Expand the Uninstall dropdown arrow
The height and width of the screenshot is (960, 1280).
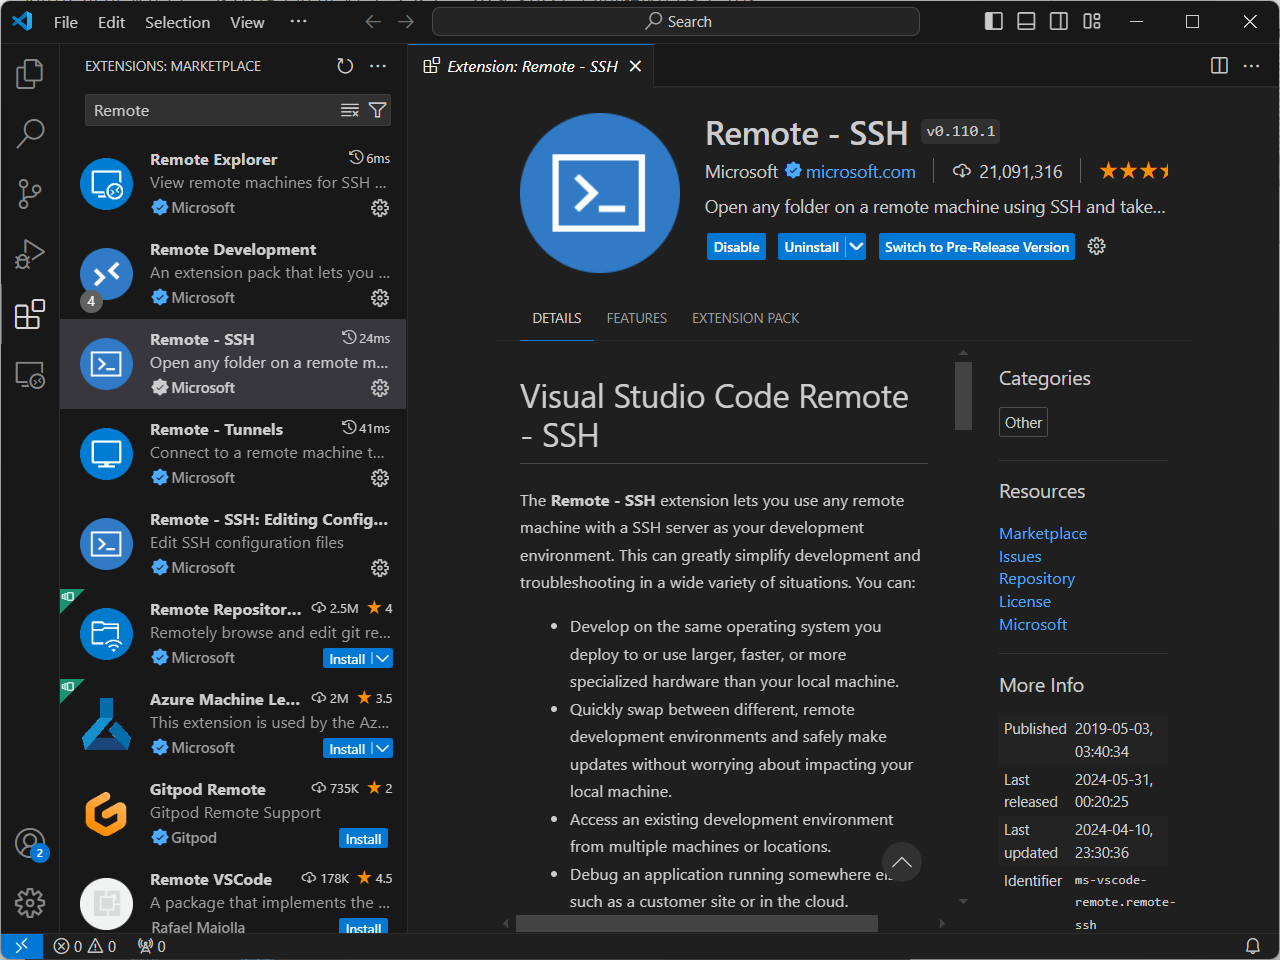tap(856, 247)
